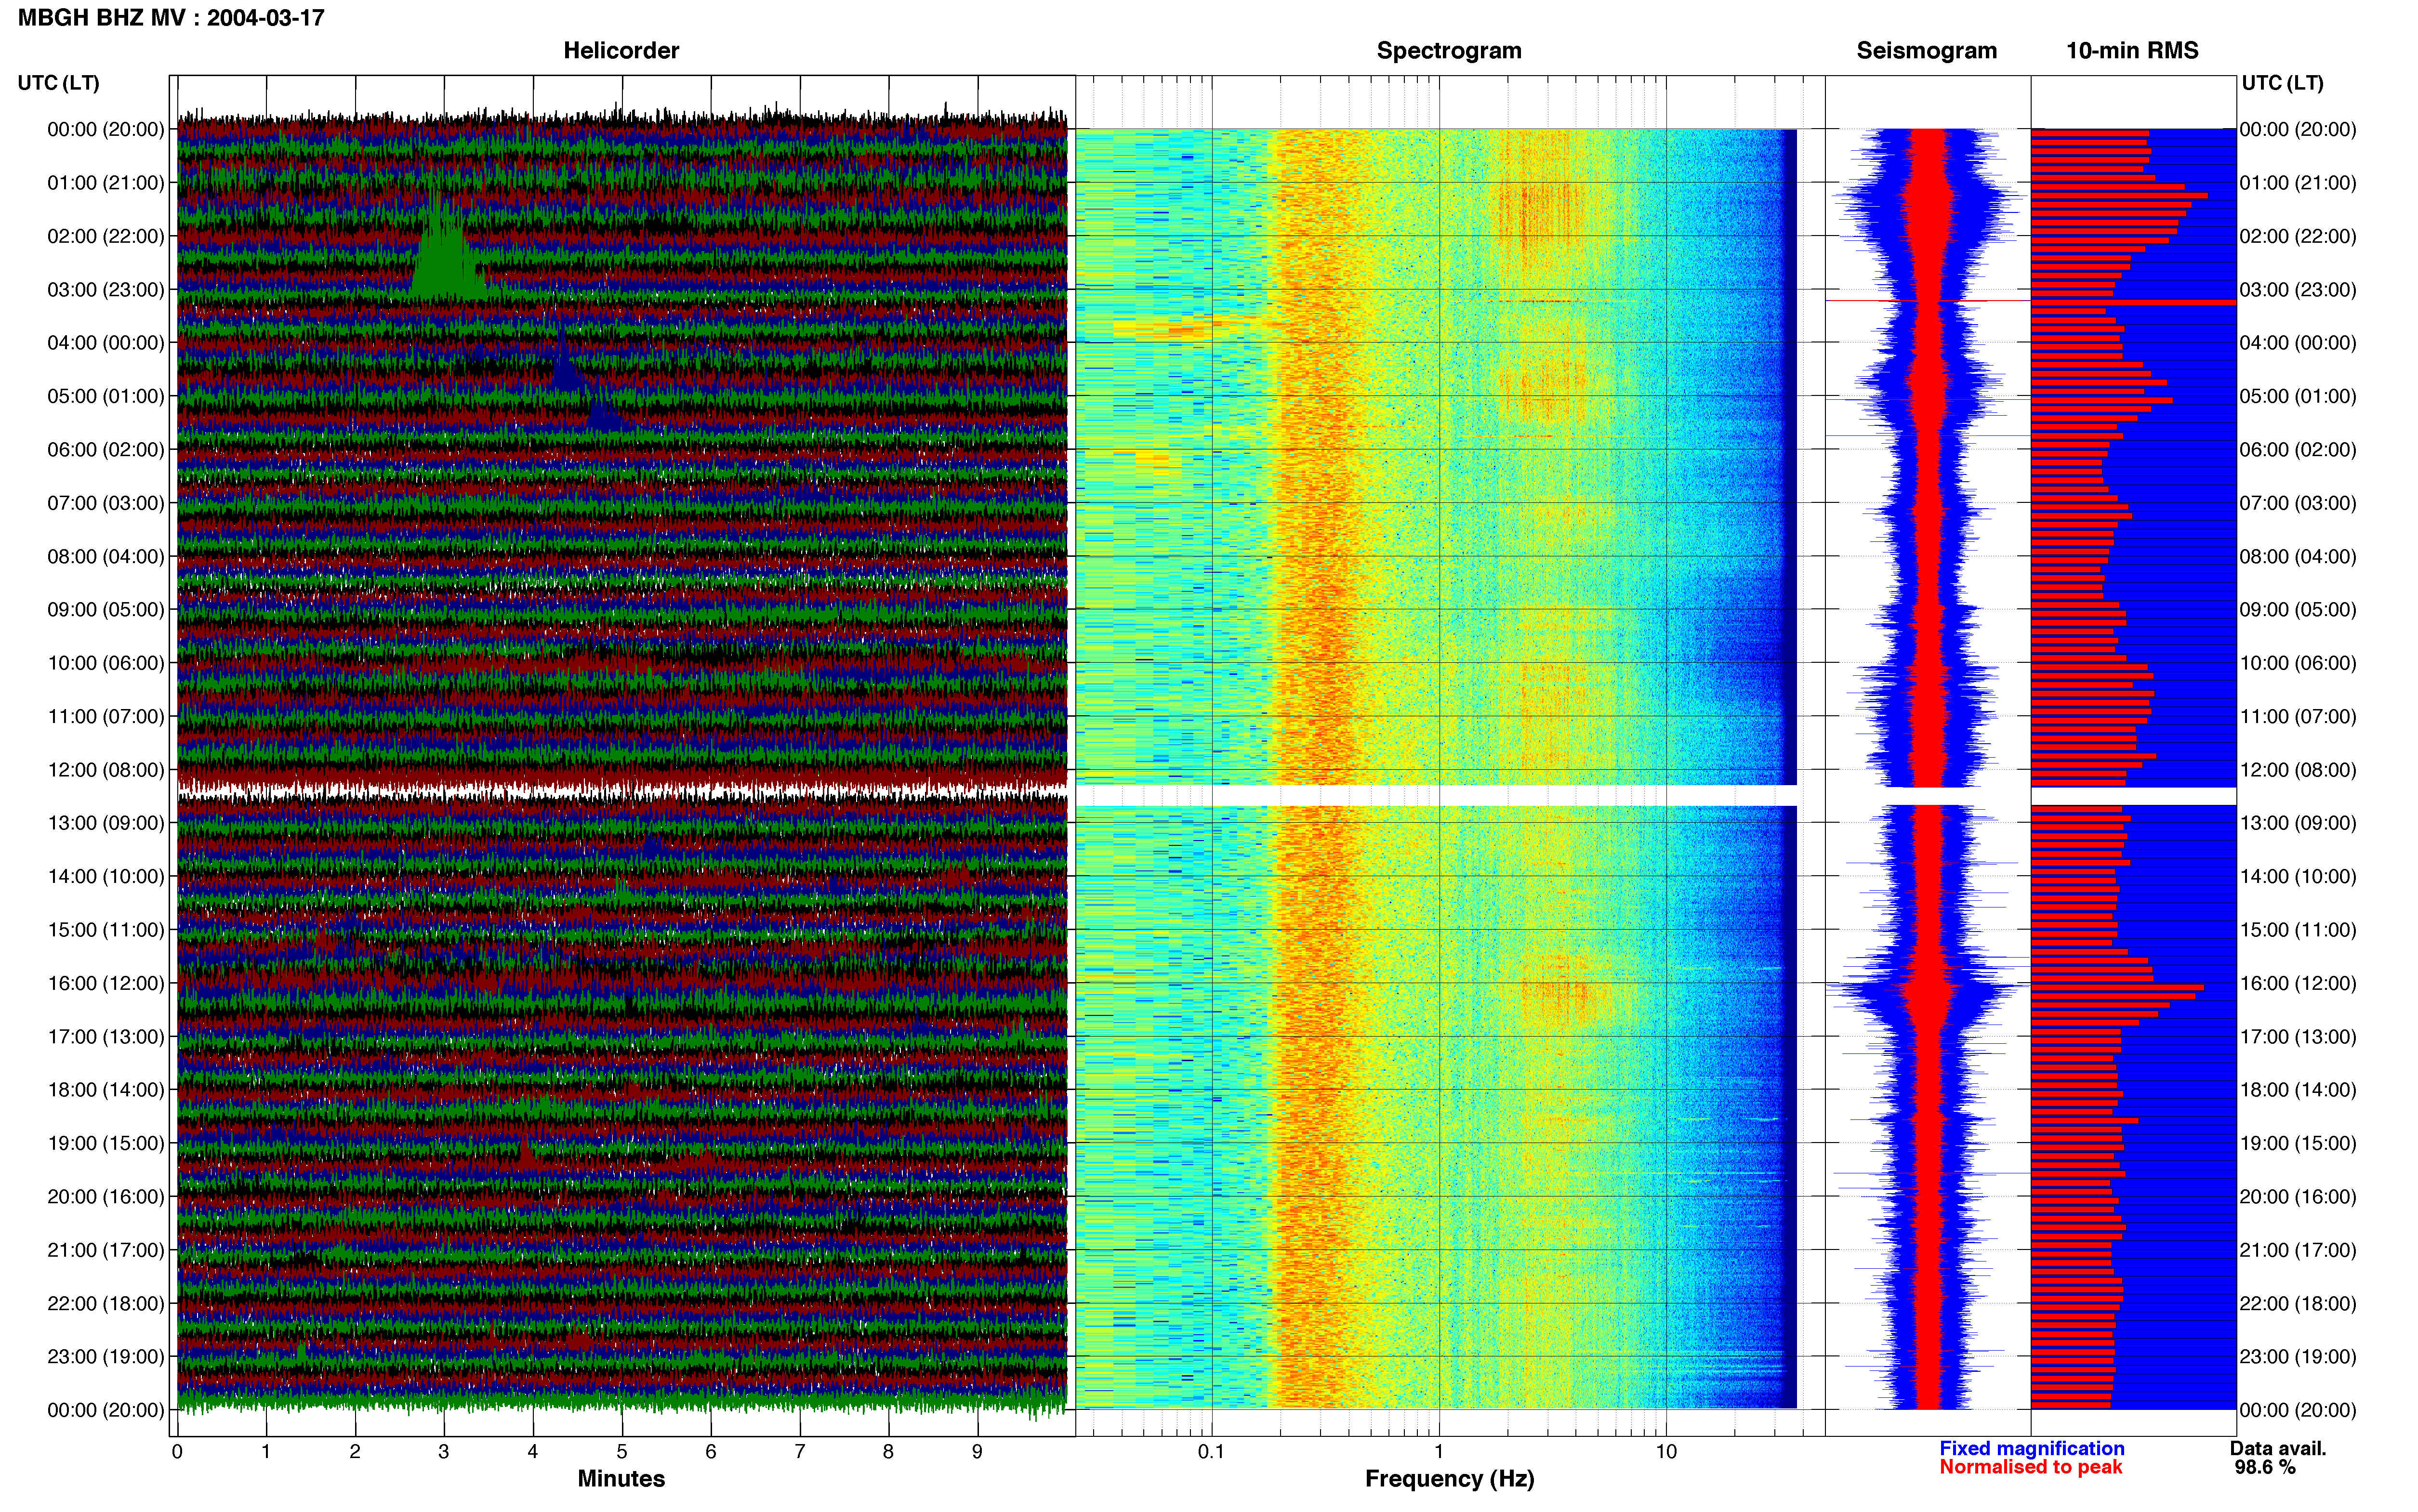Click left time label 04:00 (00:00)
2418x1512 pixels.
[105, 343]
